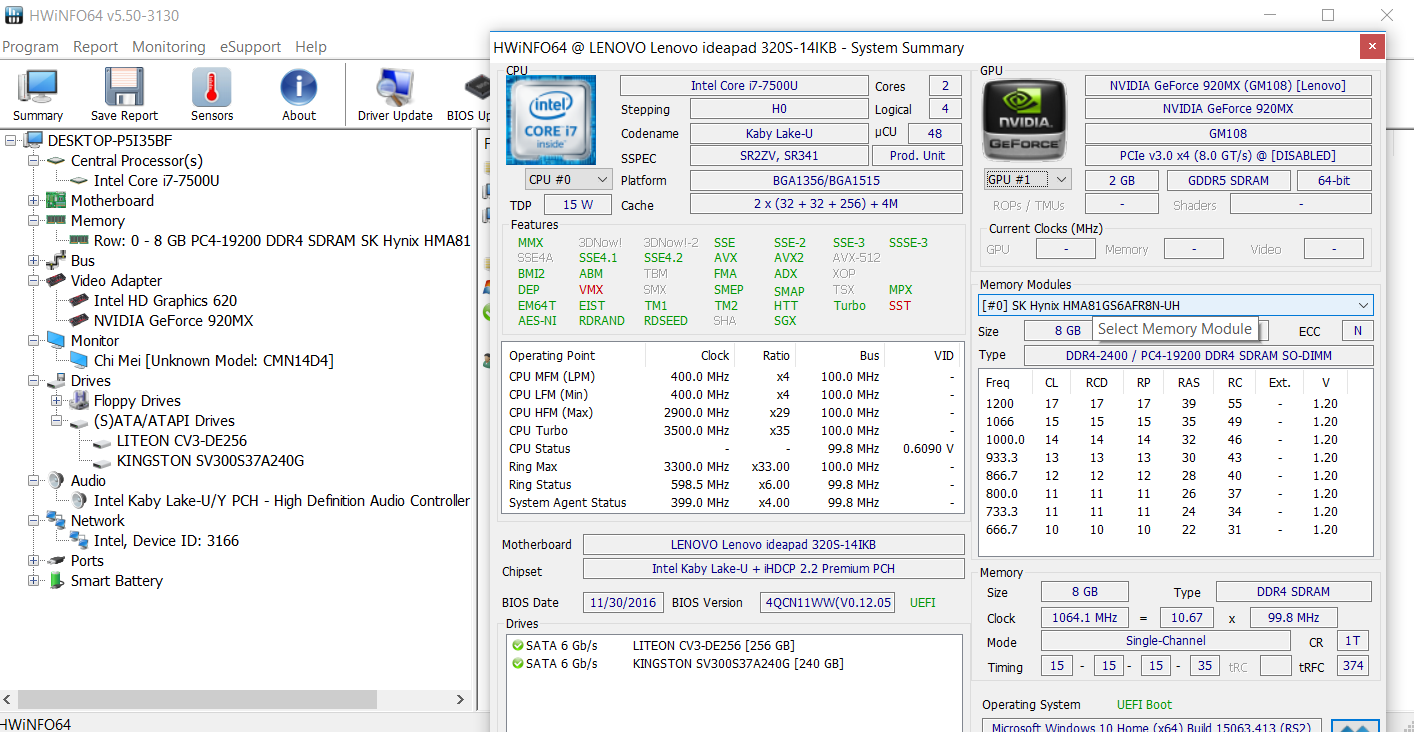
Task: Click the Intel Core i7 CPU logo
Action: (551, 119)
